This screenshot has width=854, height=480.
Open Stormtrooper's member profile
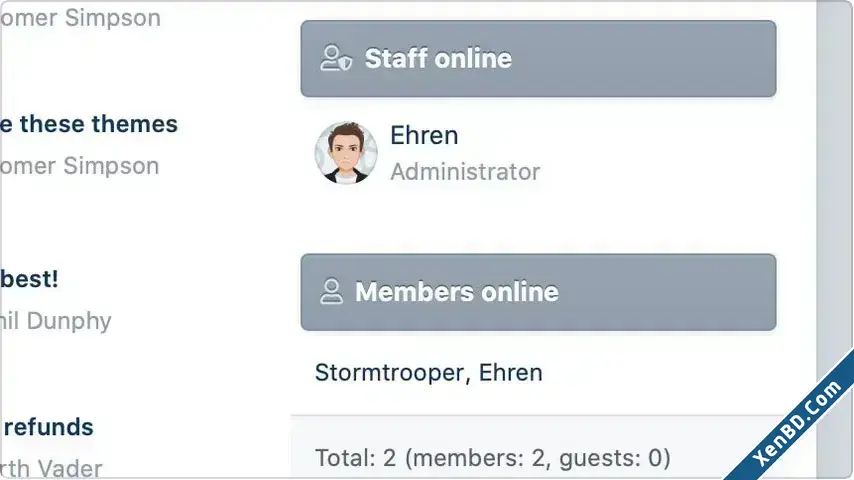(389, 373)
